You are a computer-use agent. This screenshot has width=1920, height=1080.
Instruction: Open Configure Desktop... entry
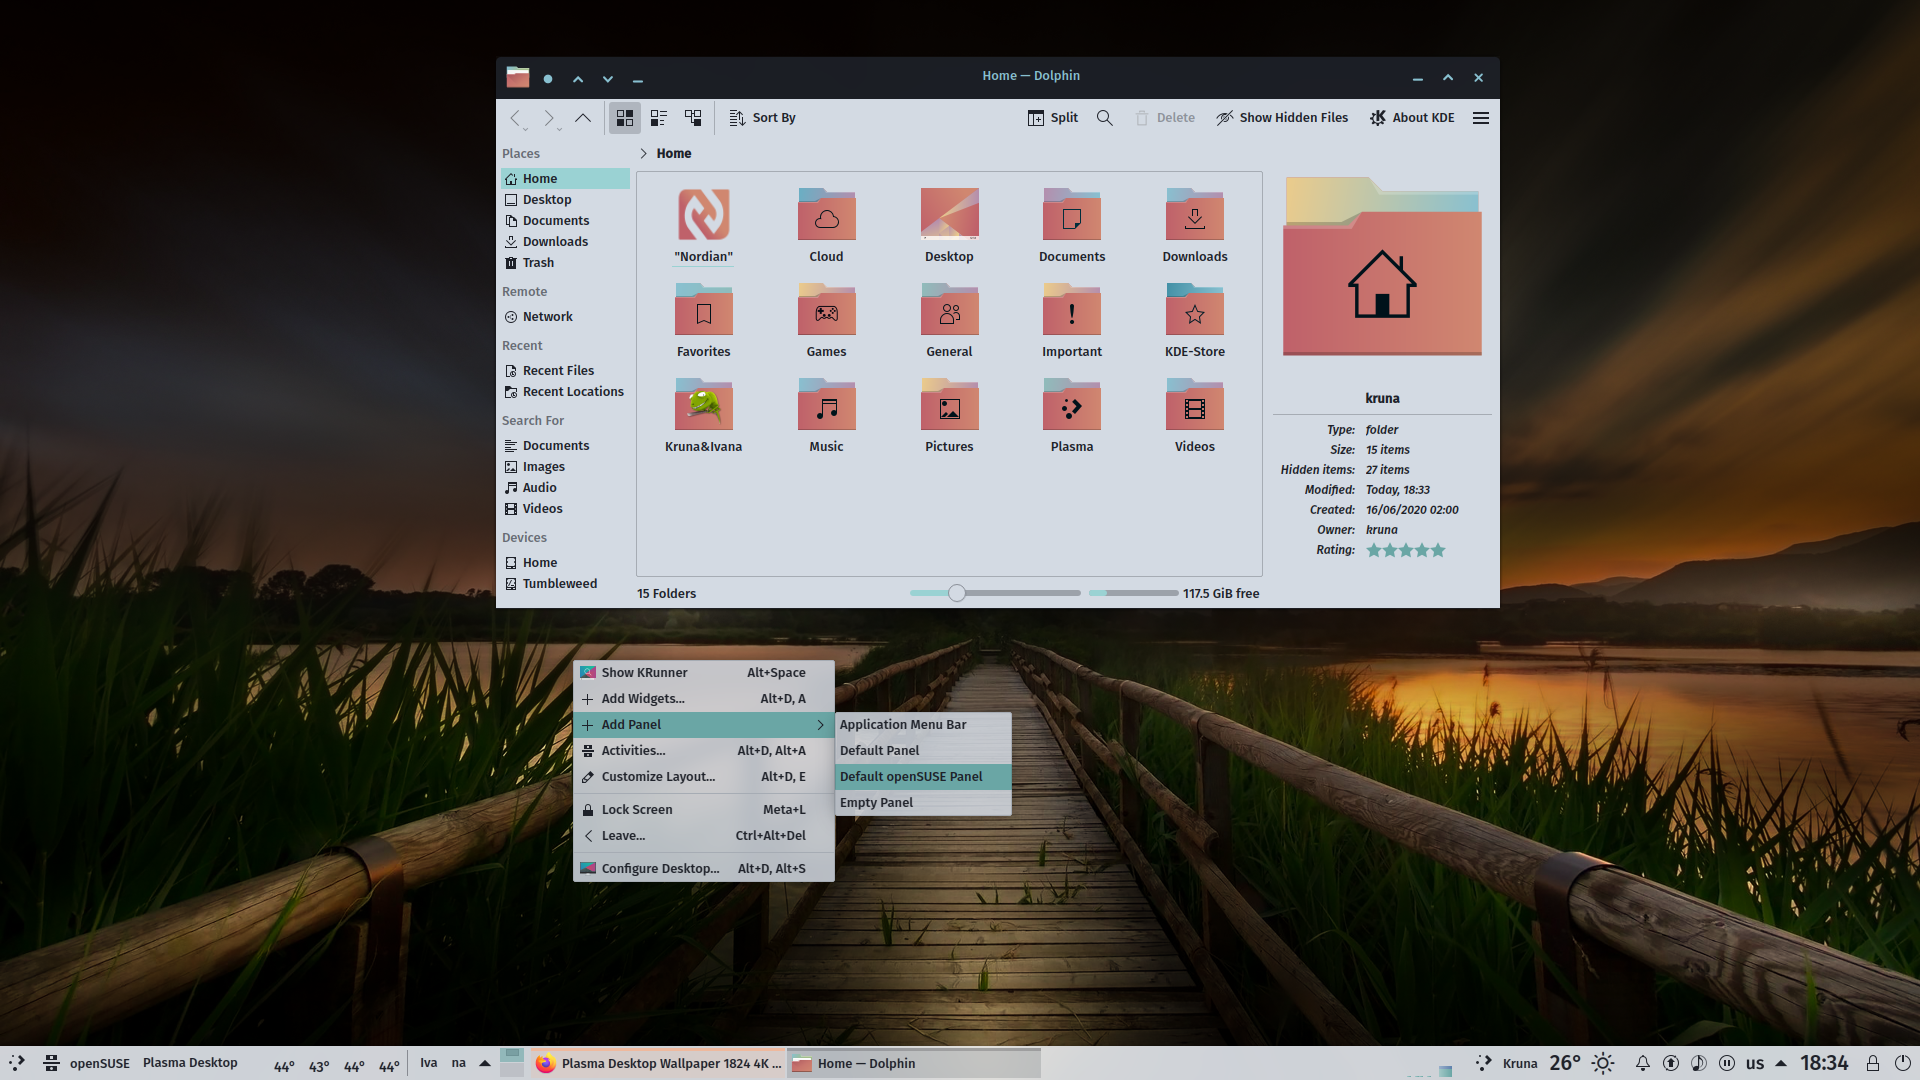pos(703,869)
